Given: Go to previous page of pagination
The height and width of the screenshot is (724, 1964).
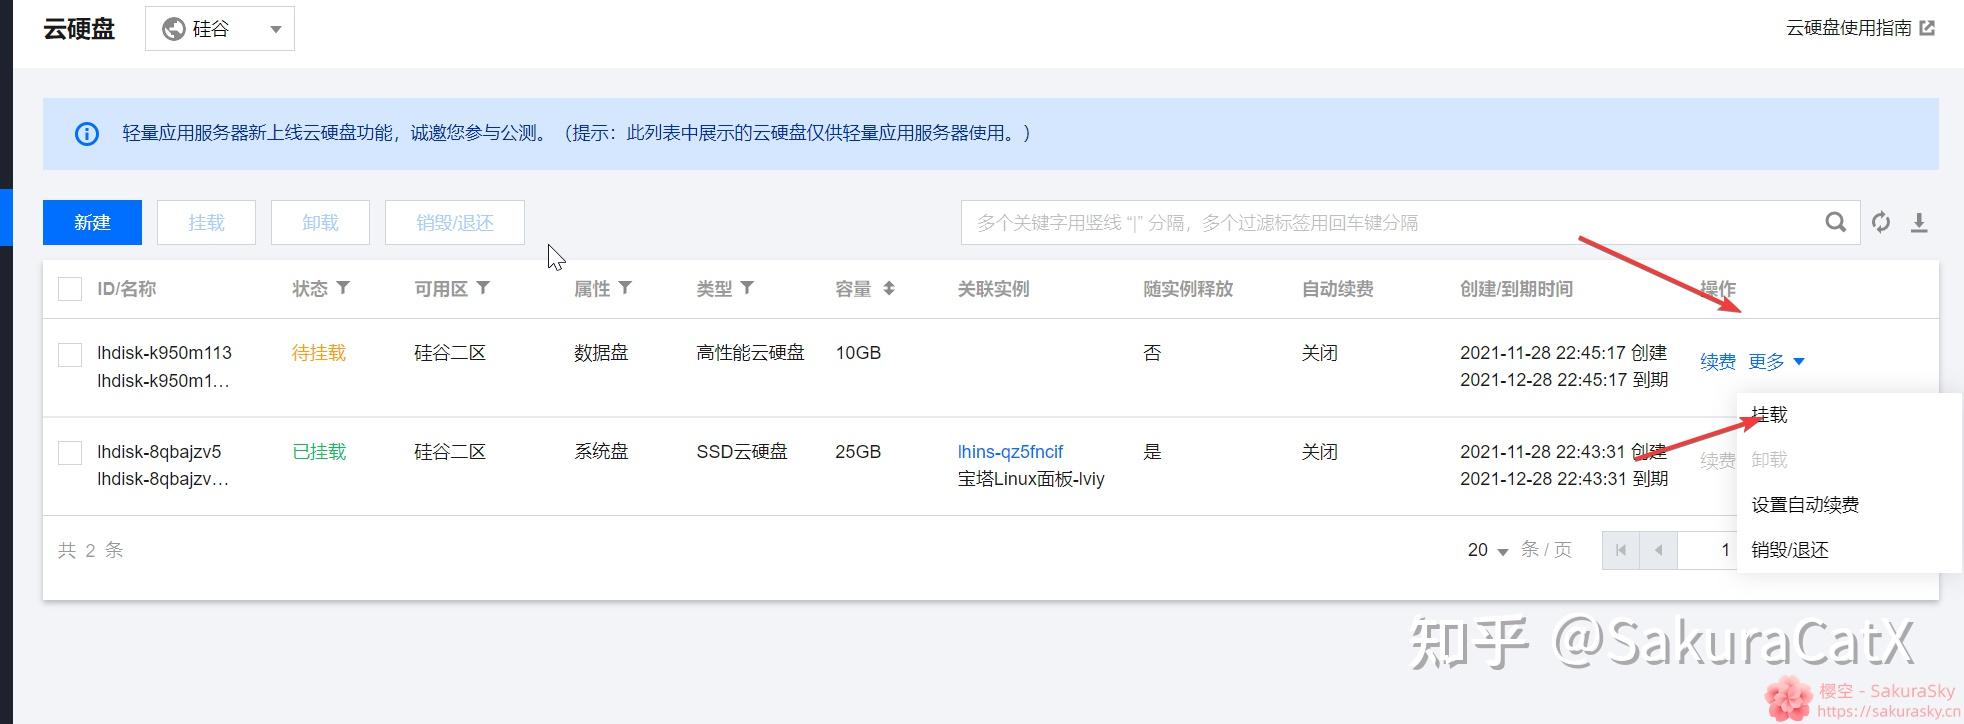Looking at the screenshot, I should pos(1659,550).
